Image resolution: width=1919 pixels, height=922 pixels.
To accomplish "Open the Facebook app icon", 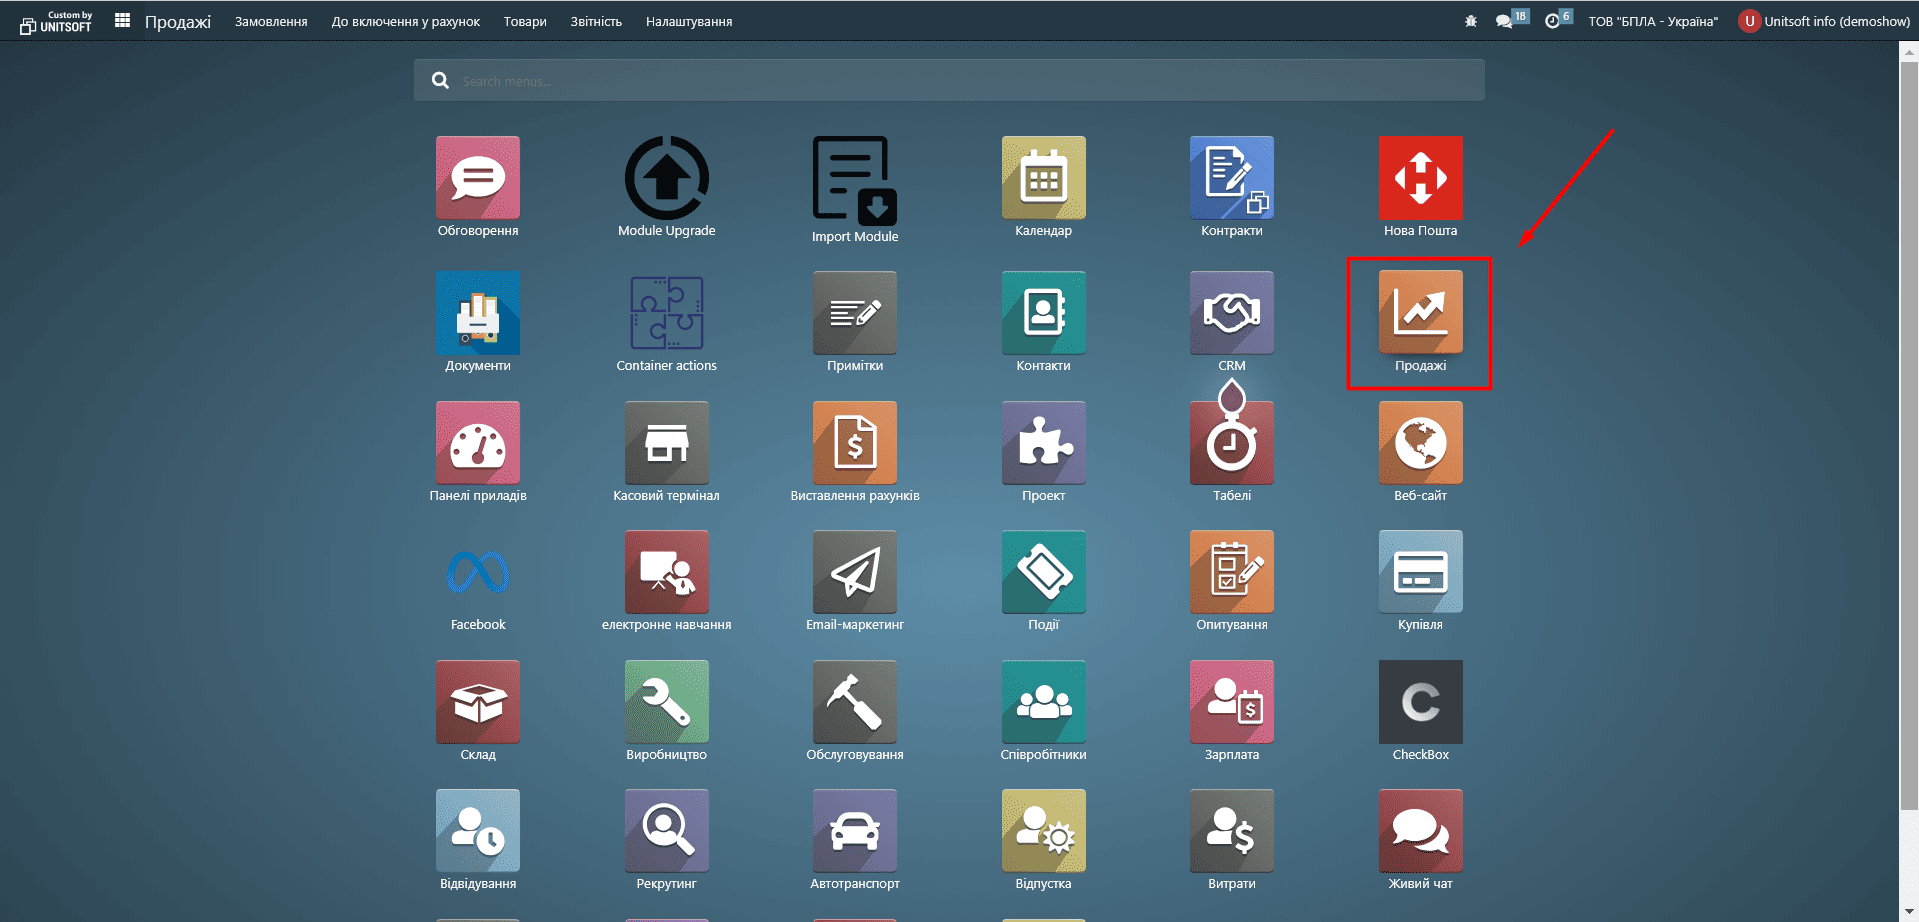I will click(477, 572).
